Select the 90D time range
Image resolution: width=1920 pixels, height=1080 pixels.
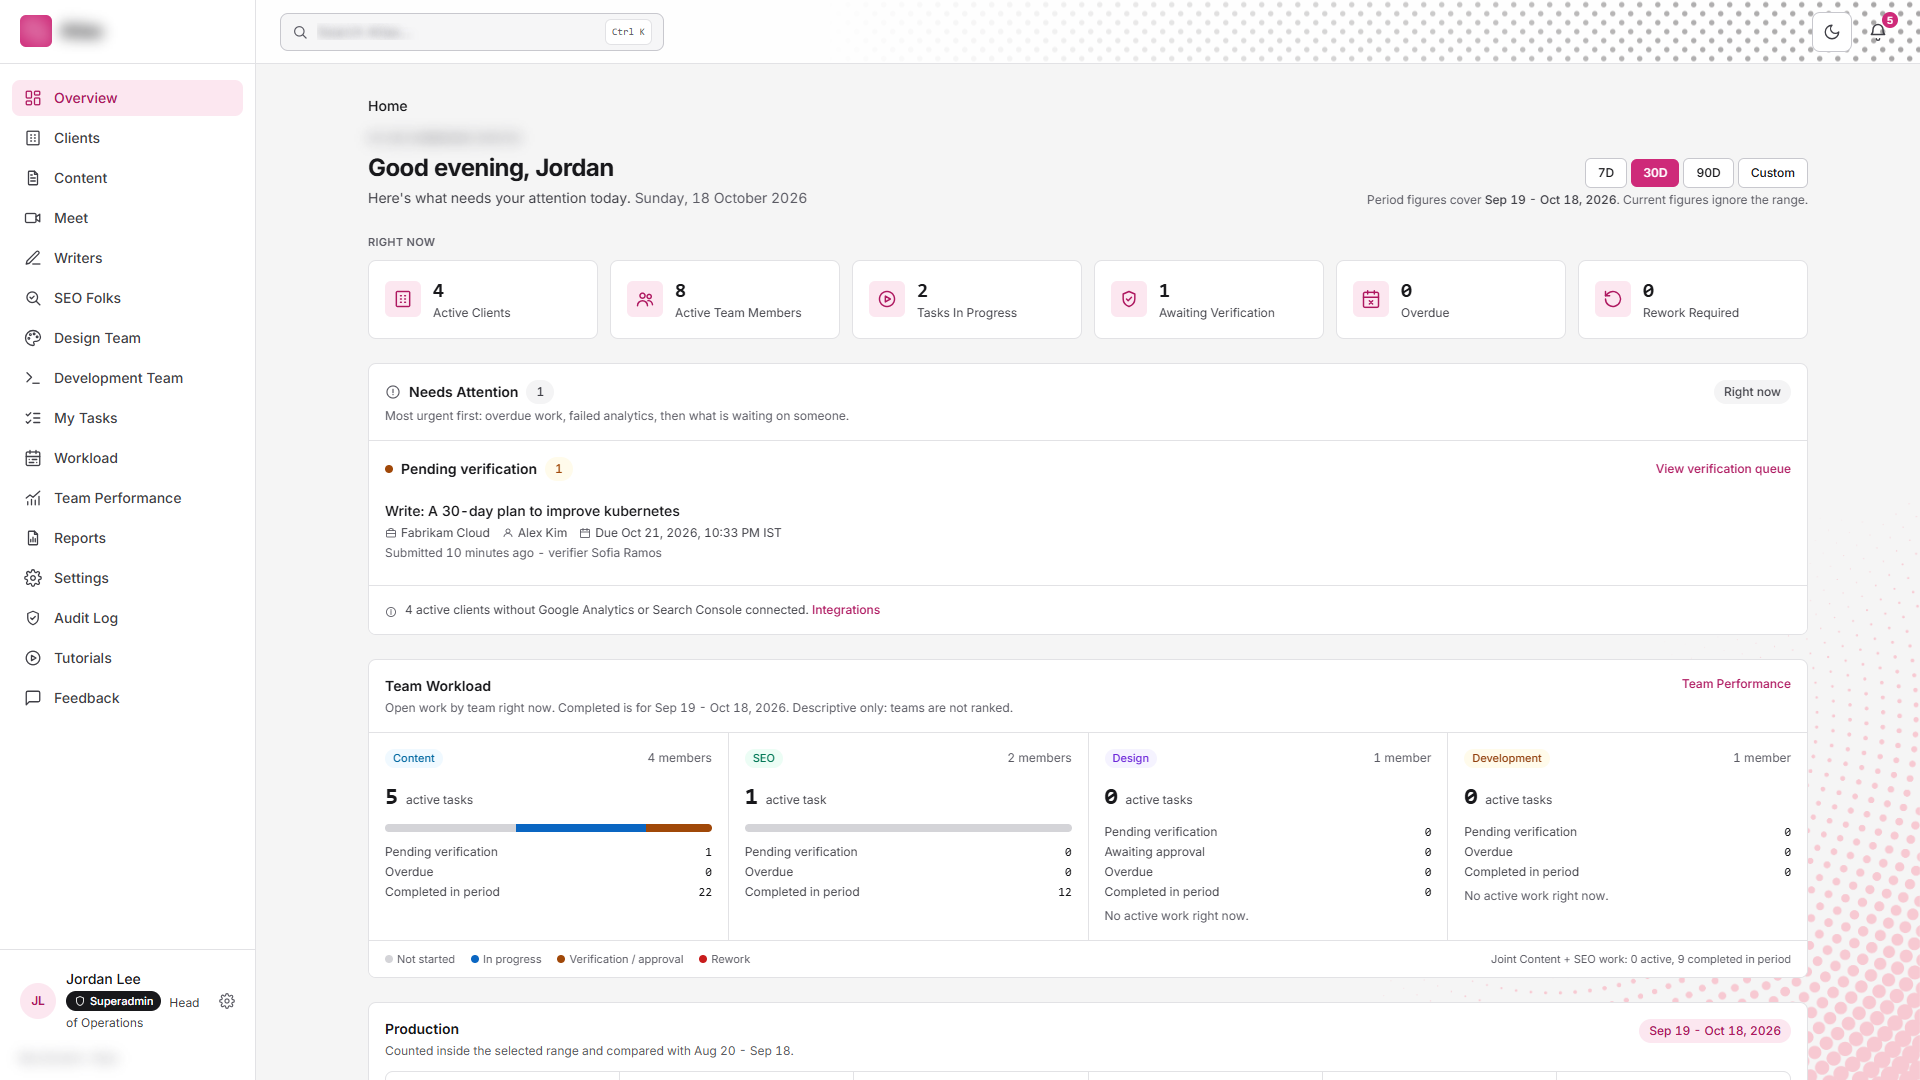coord(1708,173)
